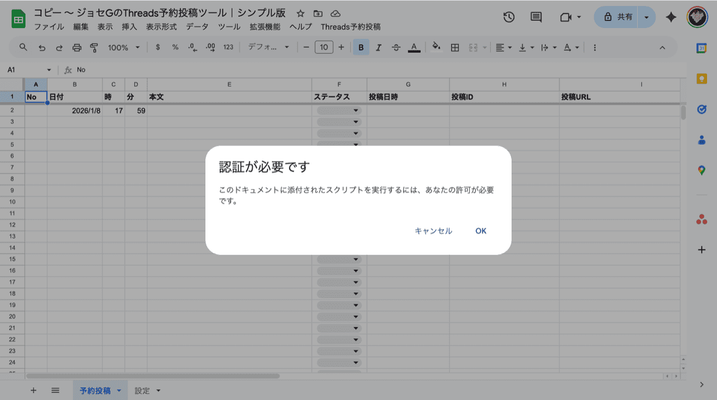
Task: Dismiss the dialog with キャンセル
Action: [x=433, y=231]
